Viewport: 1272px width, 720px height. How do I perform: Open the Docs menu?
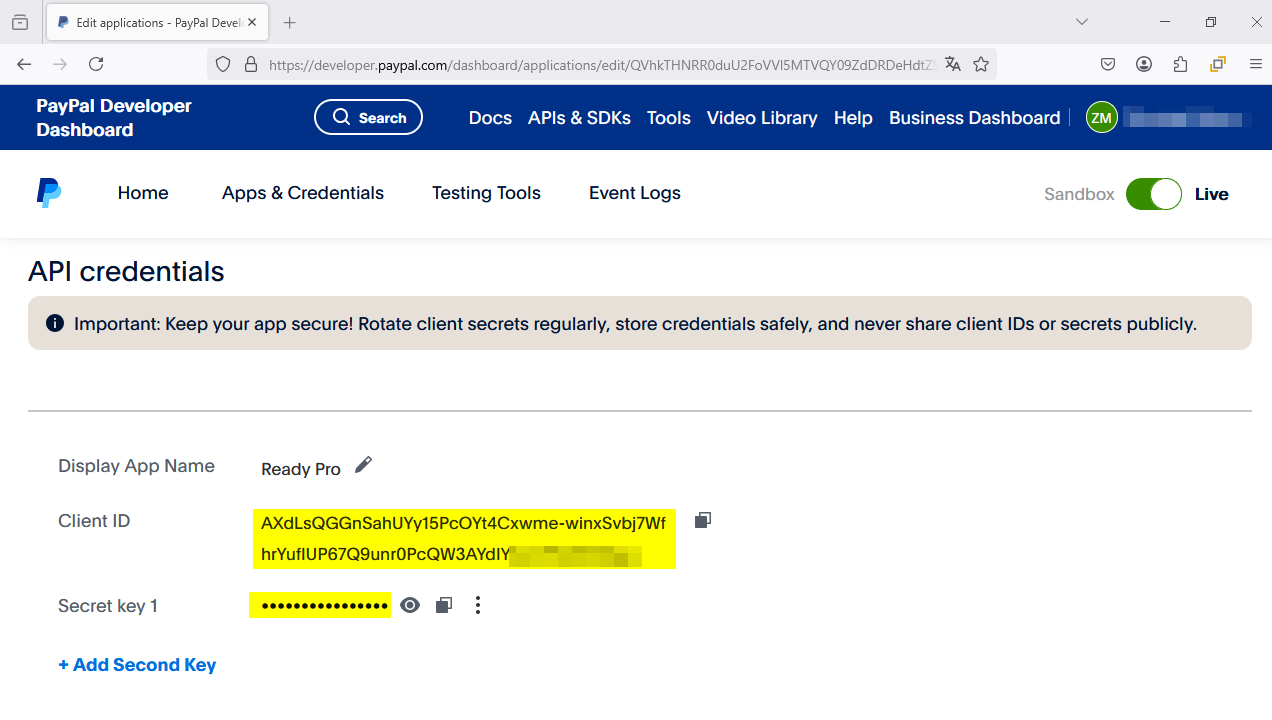(x=490, y=118)
